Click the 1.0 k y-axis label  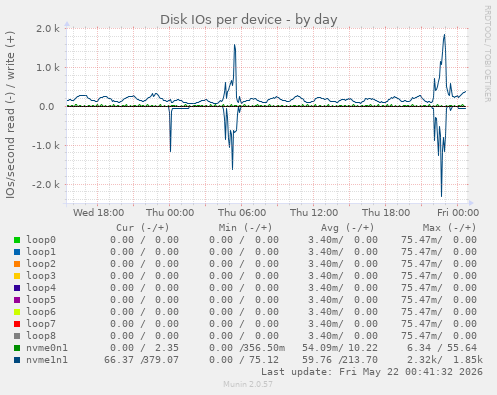point(48,68)
